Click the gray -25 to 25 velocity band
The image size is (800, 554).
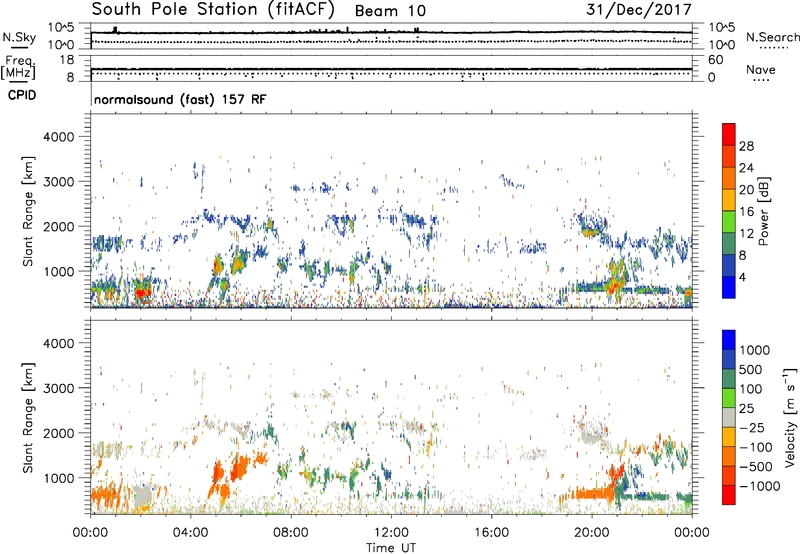point(729,417)
